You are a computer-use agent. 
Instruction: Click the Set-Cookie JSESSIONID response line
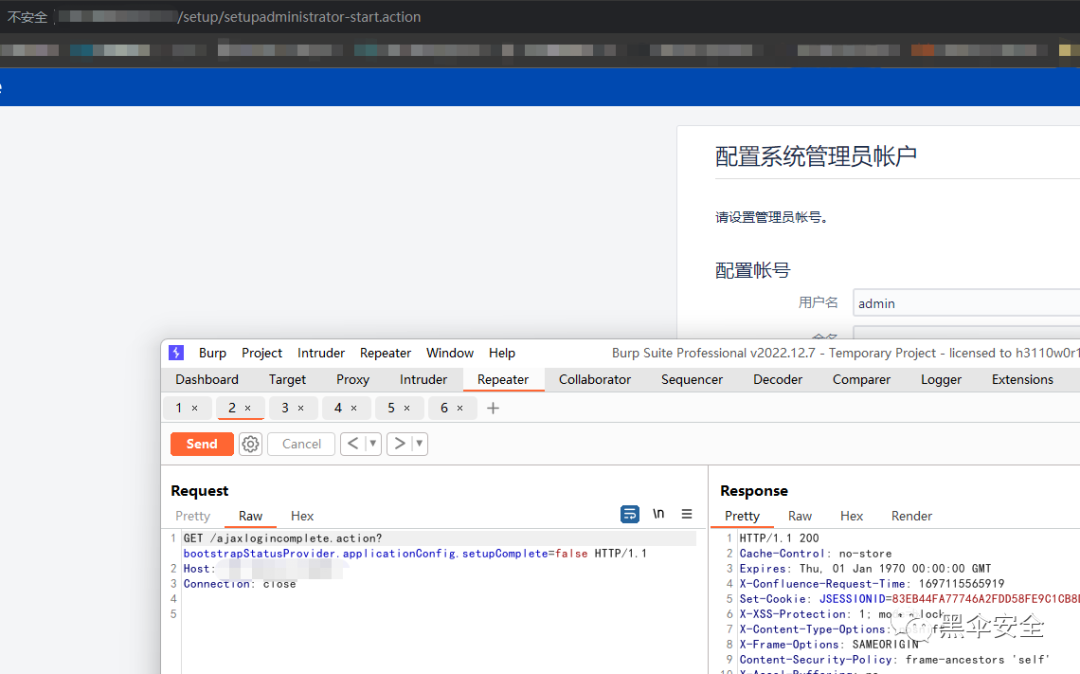coord(909,599)
